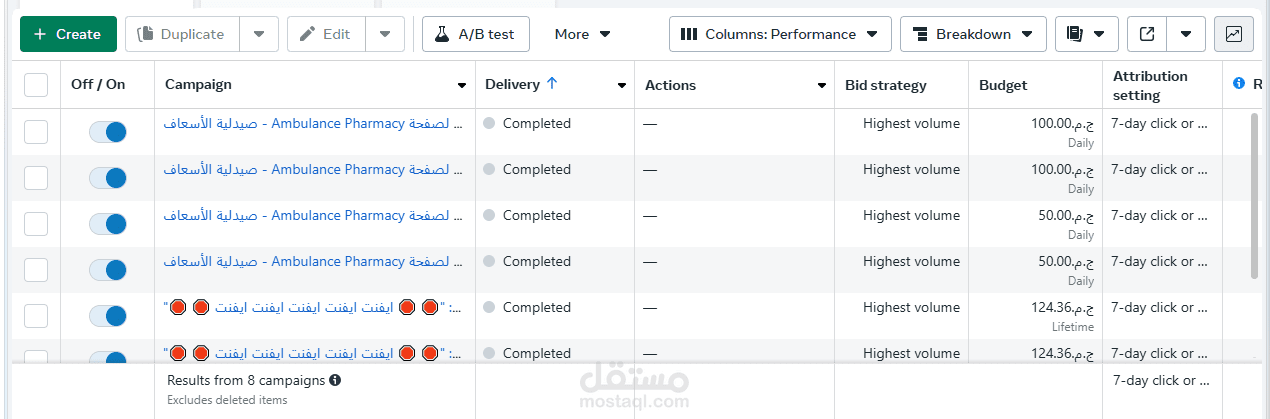Open the More menu
1270x419 pixels.
click(582, 34)
